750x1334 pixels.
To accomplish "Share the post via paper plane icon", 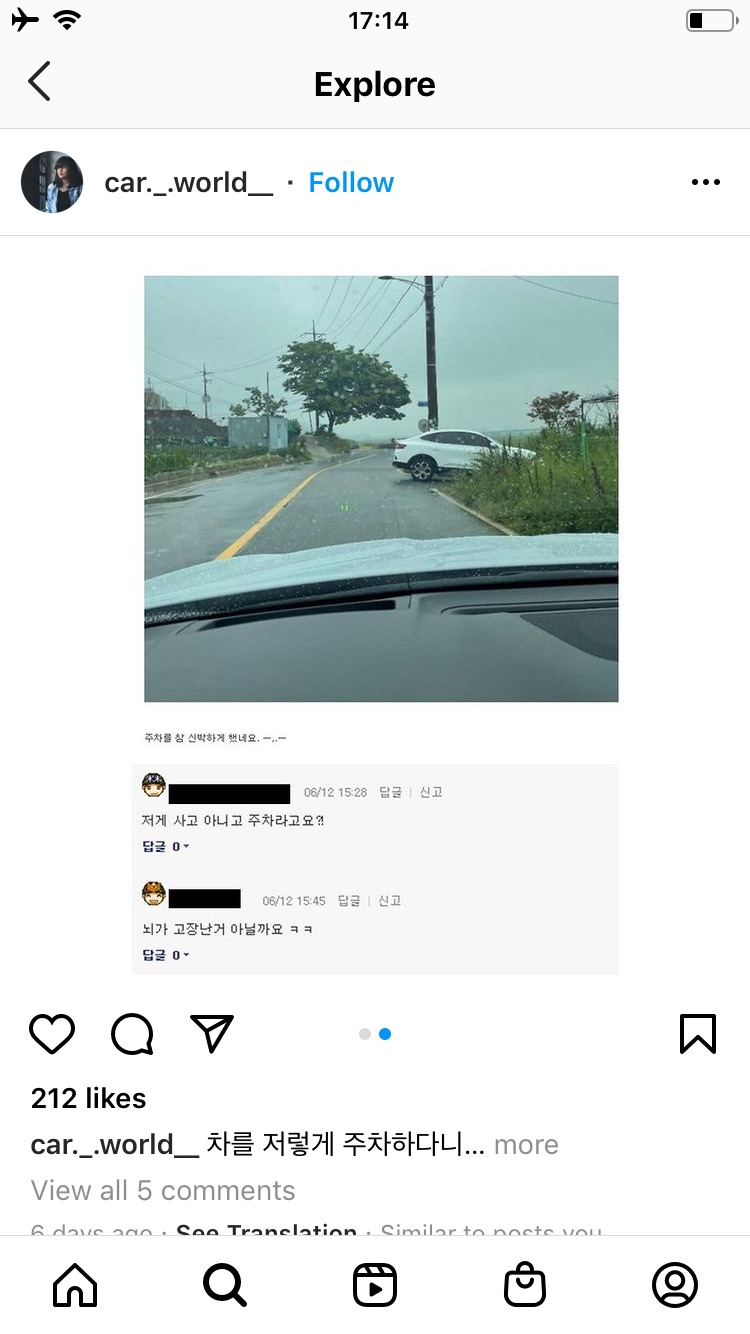I will tap(212, 1034).
